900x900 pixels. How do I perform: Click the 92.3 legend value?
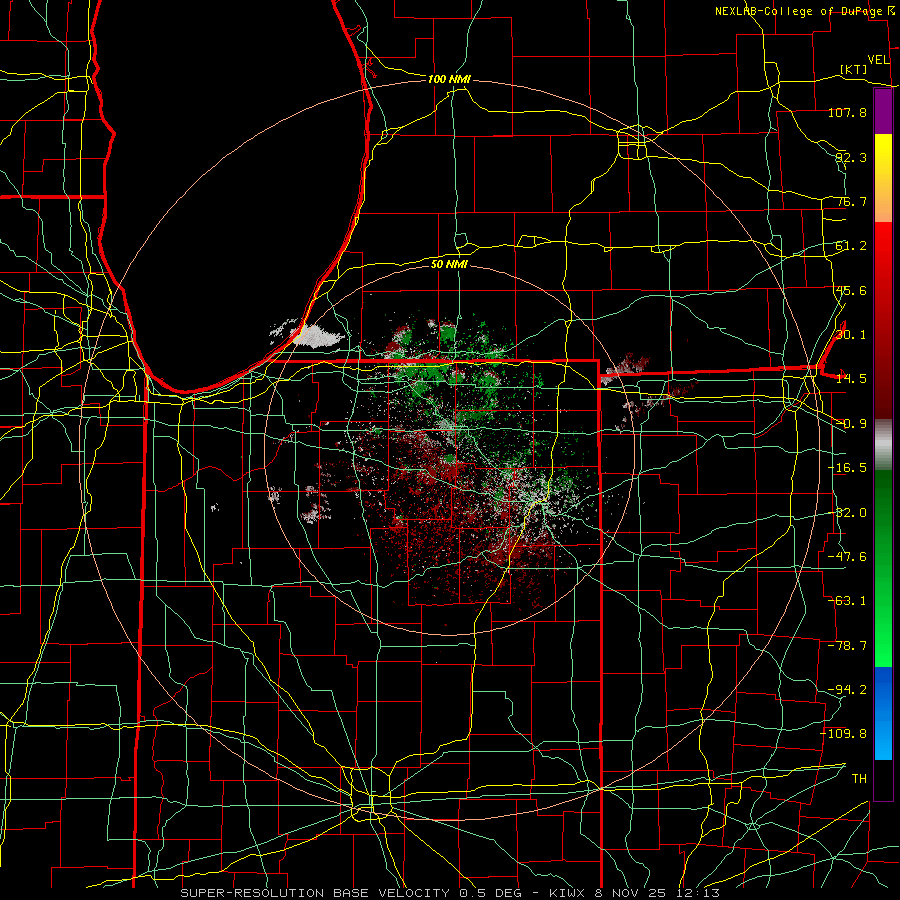851,157
